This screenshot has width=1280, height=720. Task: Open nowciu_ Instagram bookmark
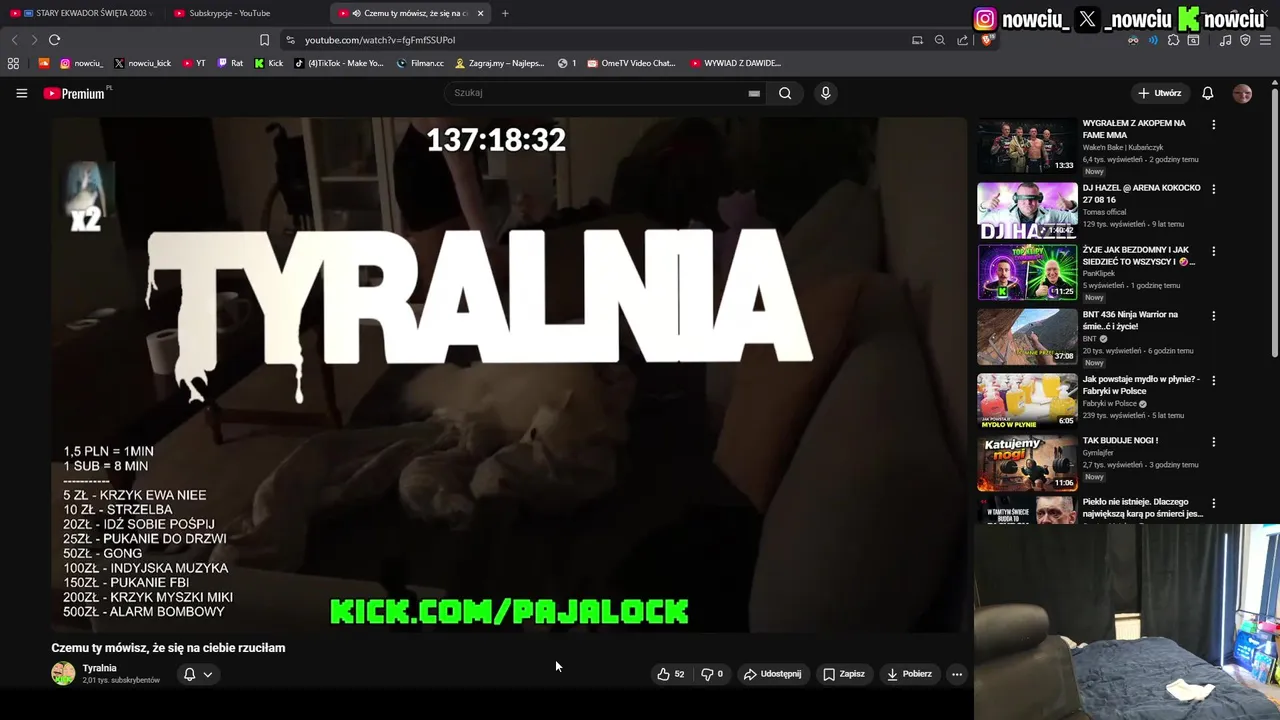(x=81, y=63)
